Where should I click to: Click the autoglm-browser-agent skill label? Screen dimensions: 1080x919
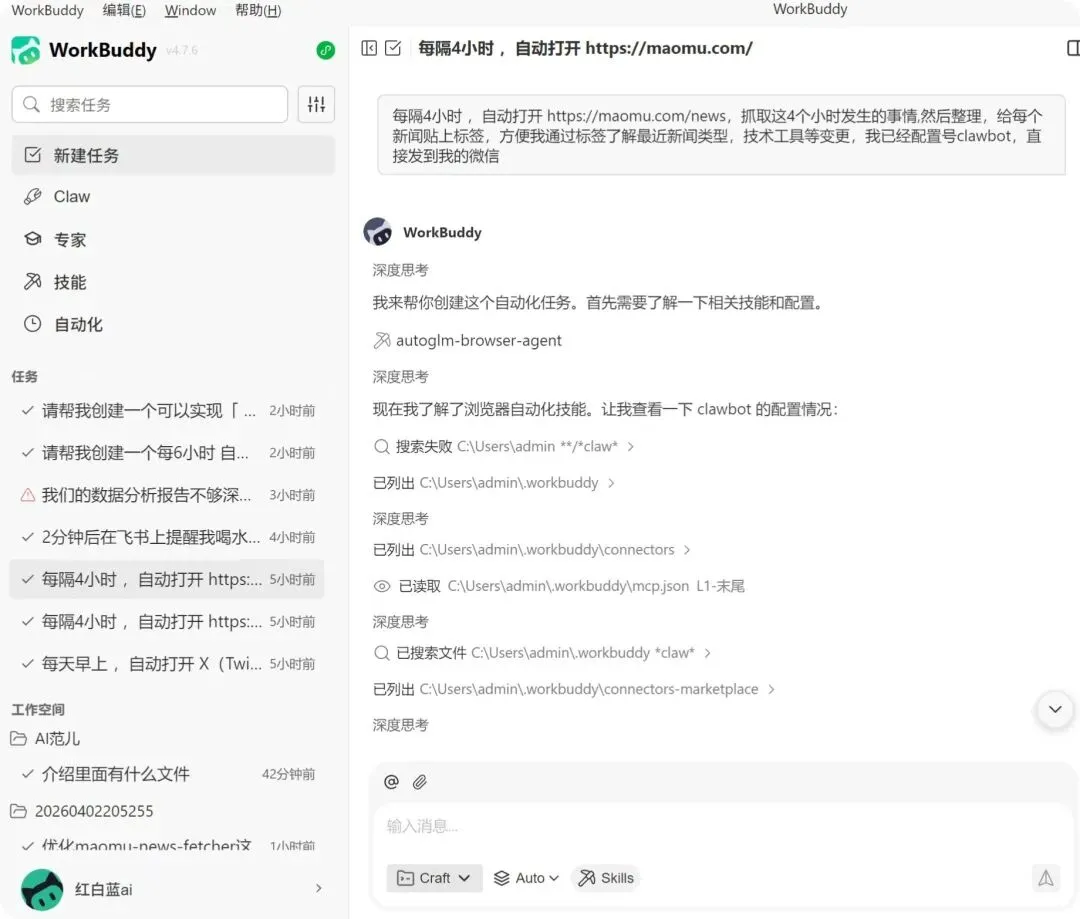pyautogui.click(x=479, y=340)
